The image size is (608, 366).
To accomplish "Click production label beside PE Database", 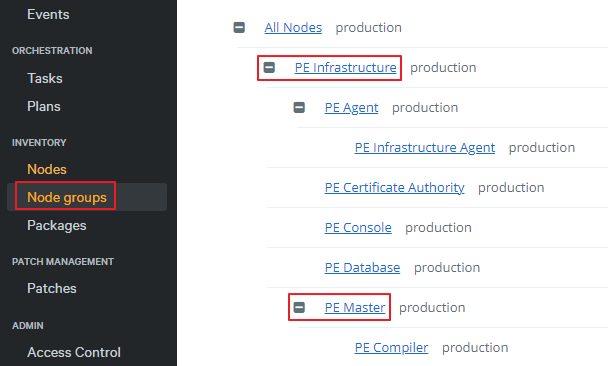I will [x=447, y=268].
